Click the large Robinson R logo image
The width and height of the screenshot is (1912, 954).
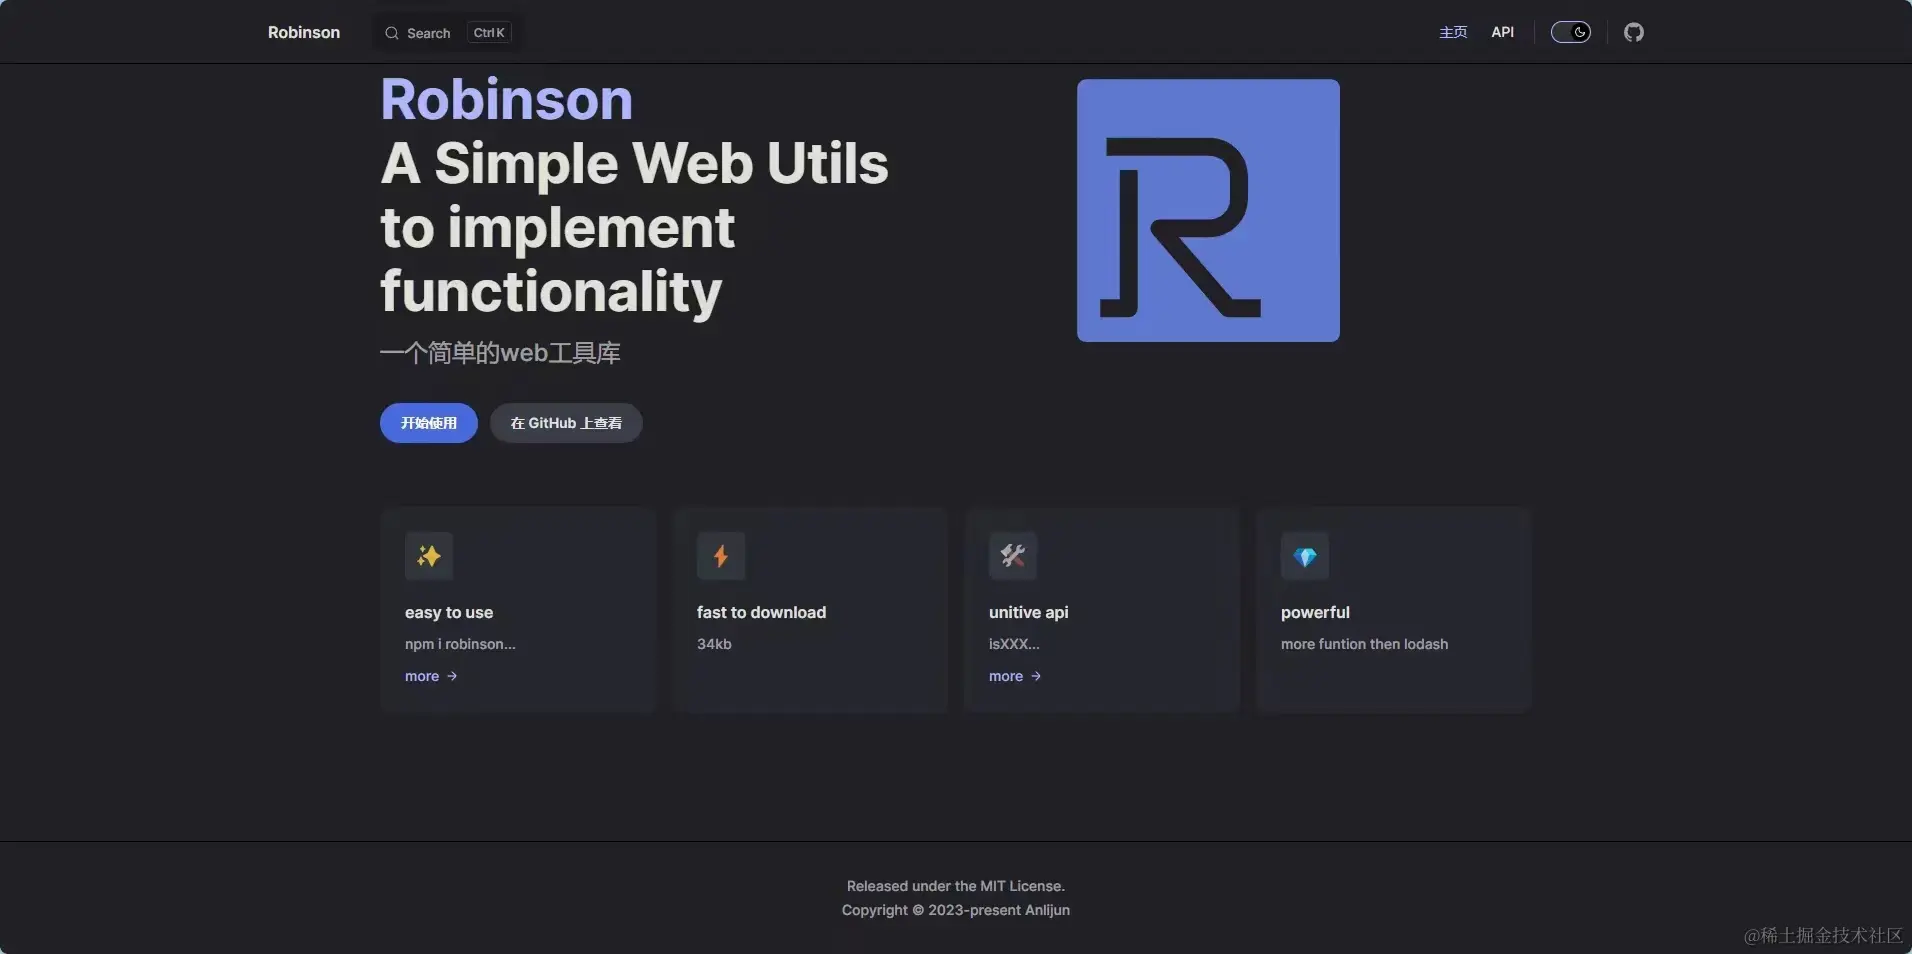(1208, 211)
